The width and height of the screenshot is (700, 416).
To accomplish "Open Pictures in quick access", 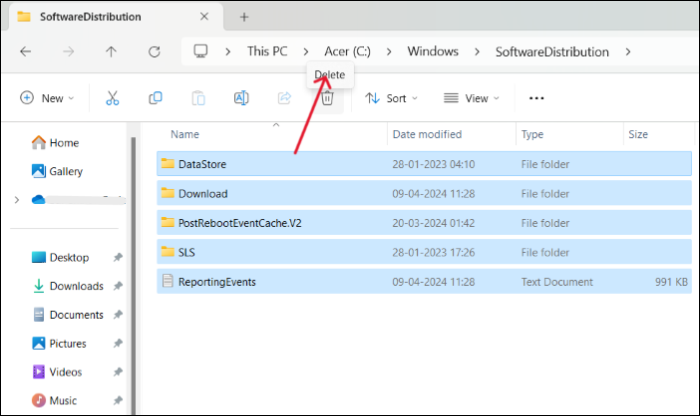I will coord(59,343).
